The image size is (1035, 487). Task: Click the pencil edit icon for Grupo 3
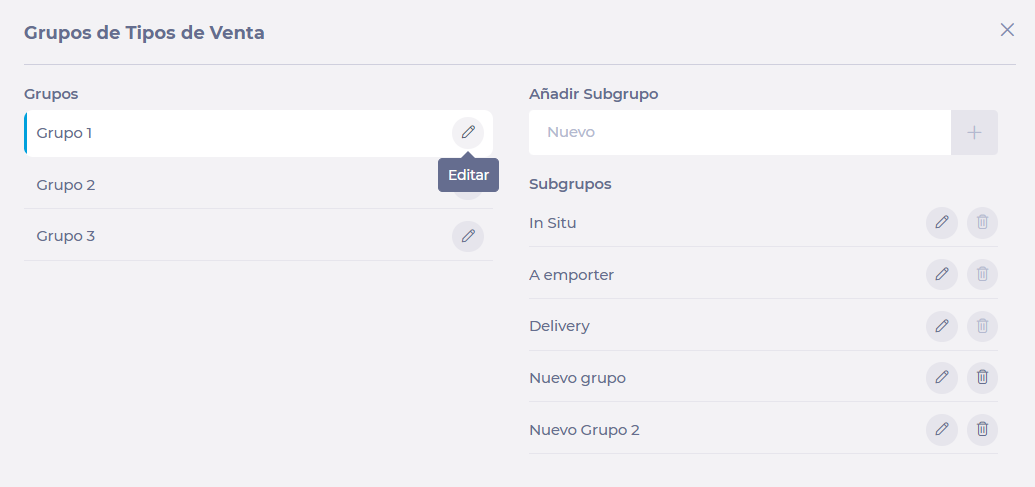(468, 236)
